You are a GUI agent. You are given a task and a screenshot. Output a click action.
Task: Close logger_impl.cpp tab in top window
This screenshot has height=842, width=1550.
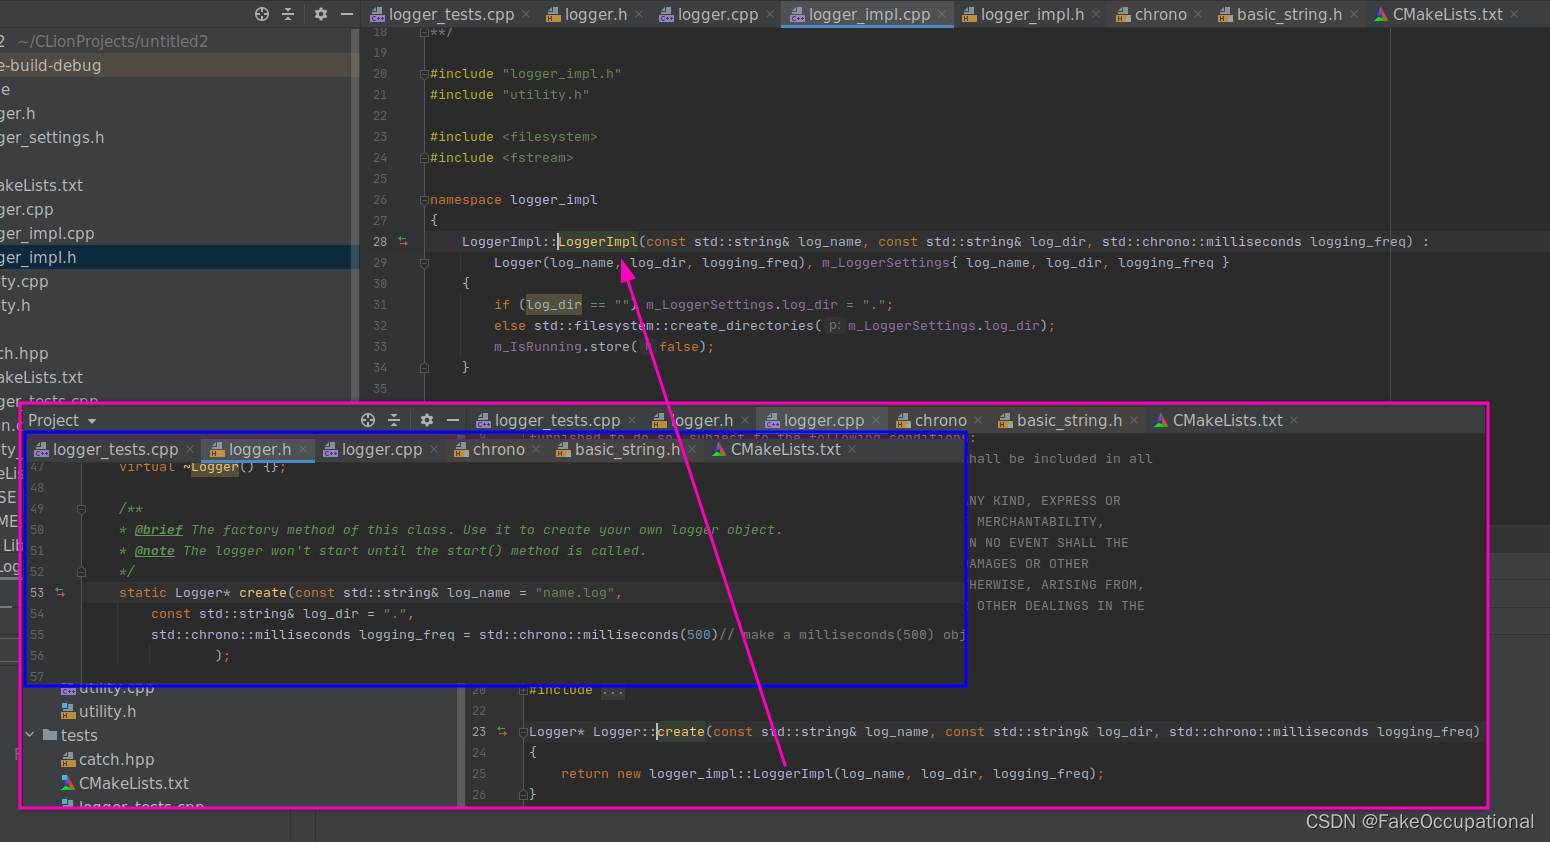click(942, 14)
